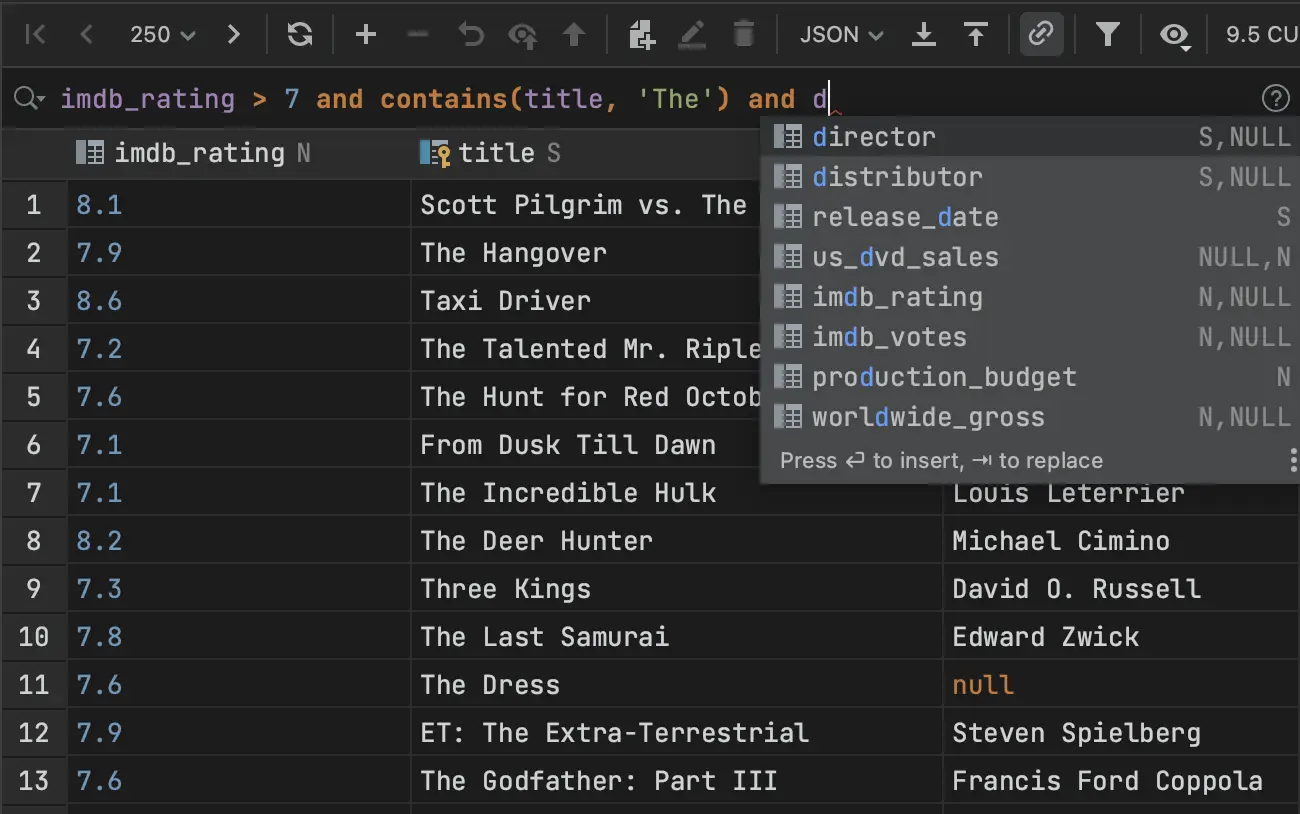
Task: Open JSON data extractor dropdown
Action: click(x=842, y=35)
